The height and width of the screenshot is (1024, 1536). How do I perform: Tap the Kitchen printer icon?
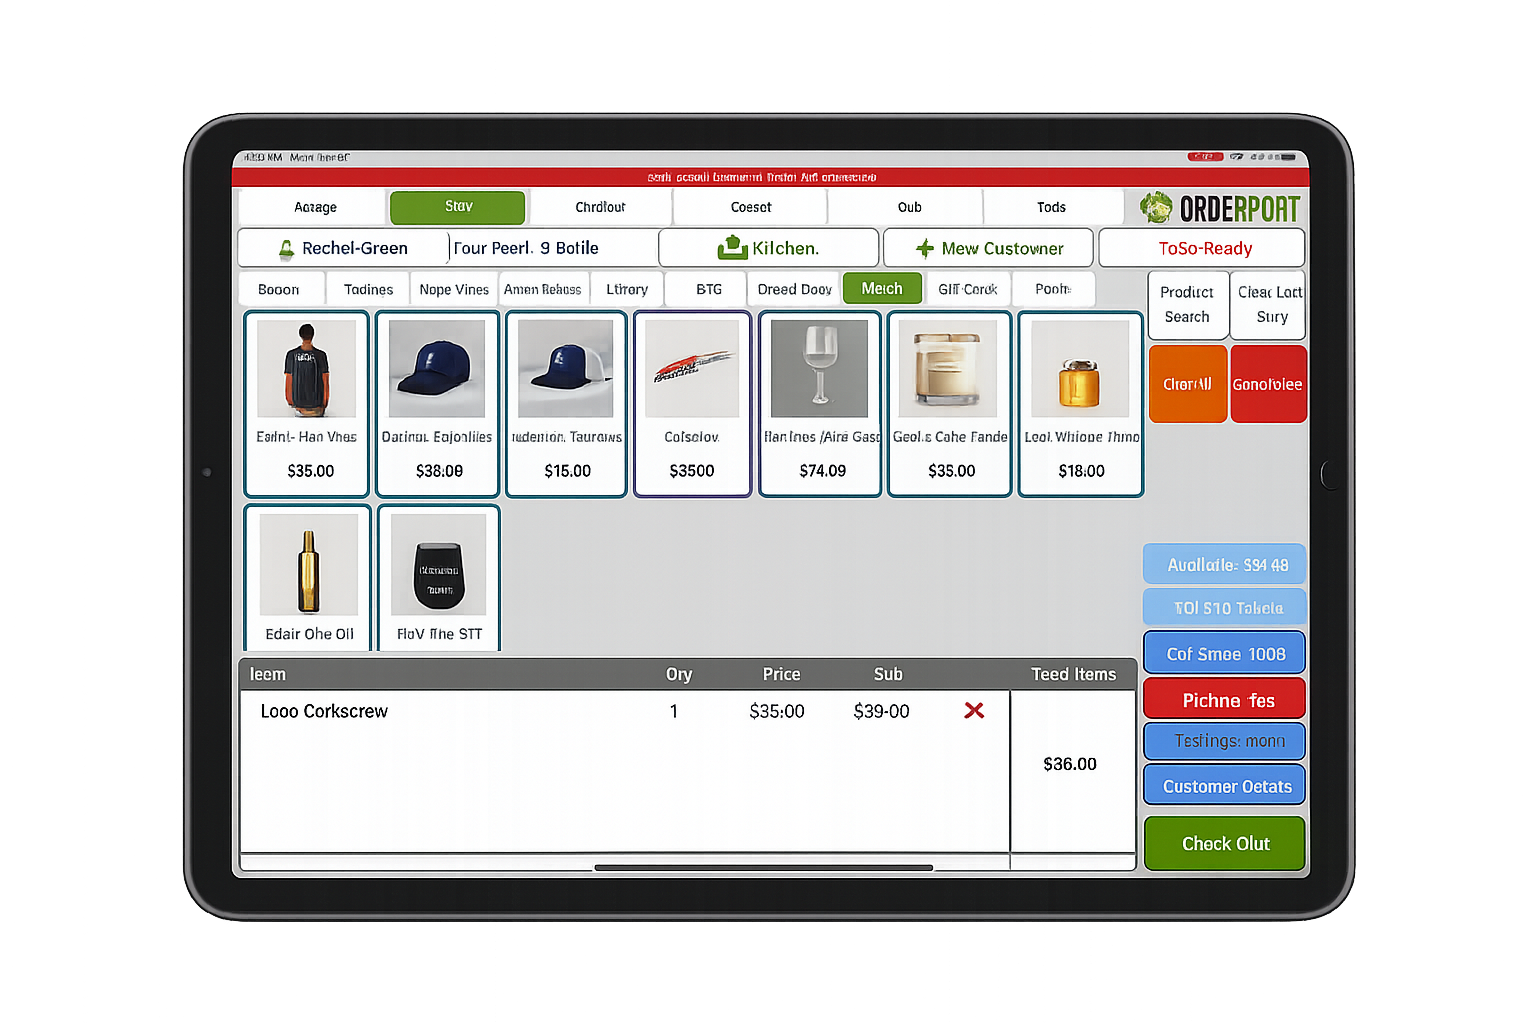[732, 247]
